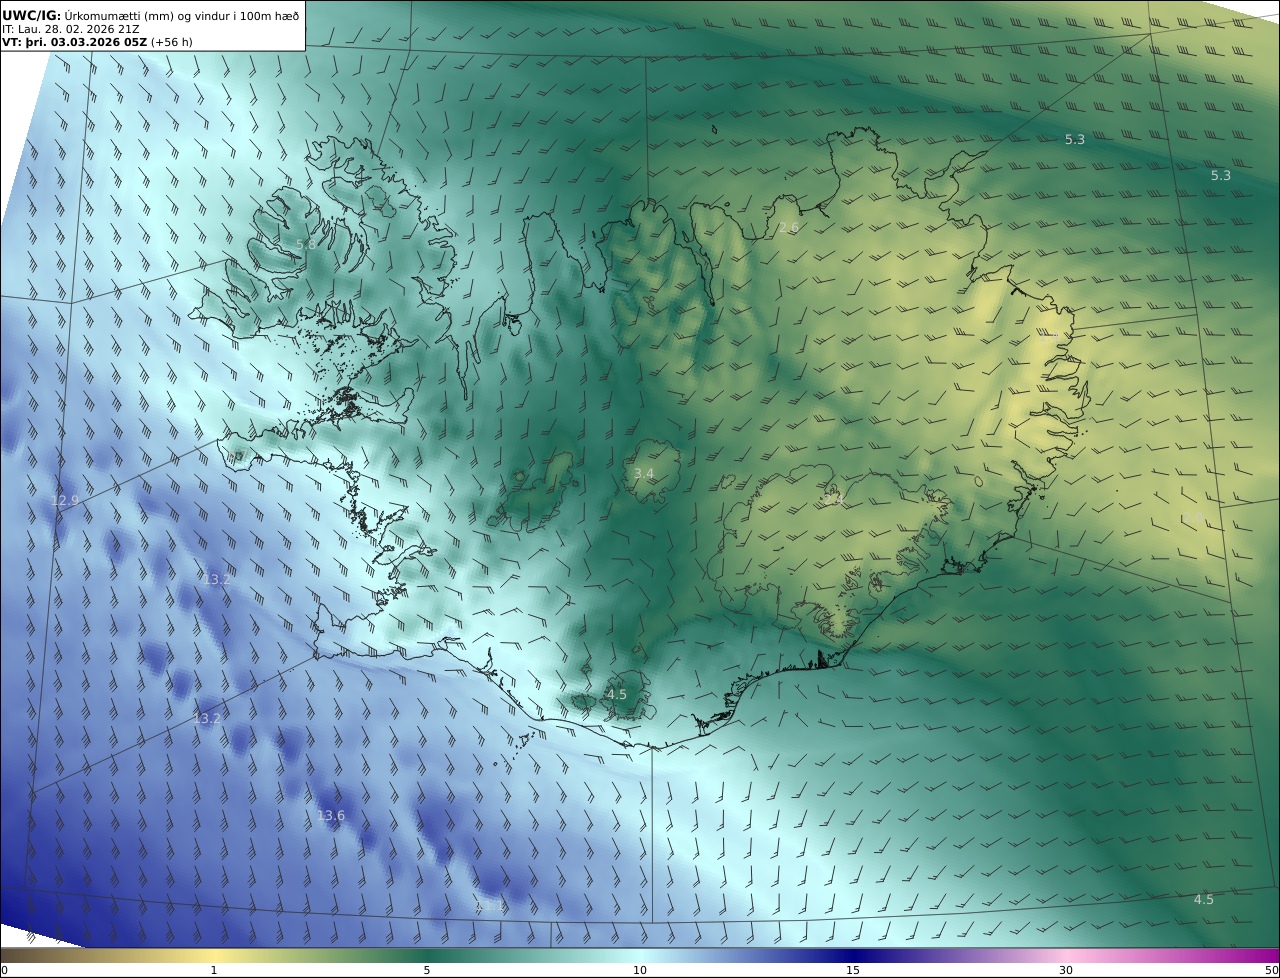This screenshot has width=1280, height=978.
Task: Click the 4.5 label over the southeastern sea
Action: (1204, 899)
